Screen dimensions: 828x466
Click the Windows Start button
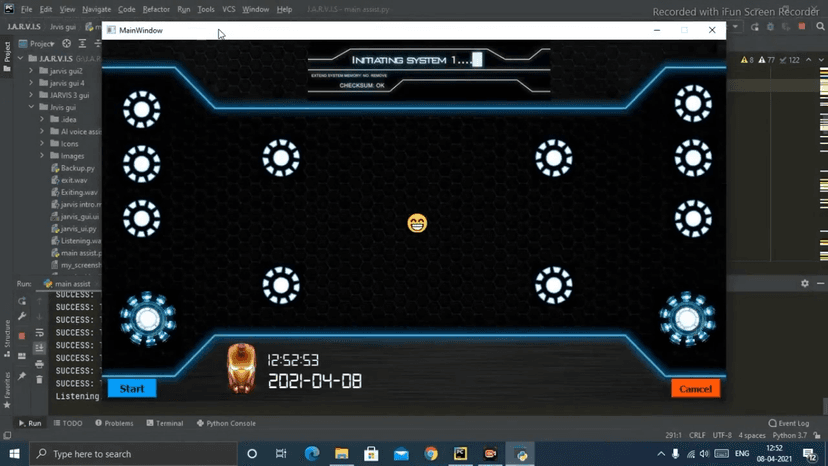[x=14, y=454]
